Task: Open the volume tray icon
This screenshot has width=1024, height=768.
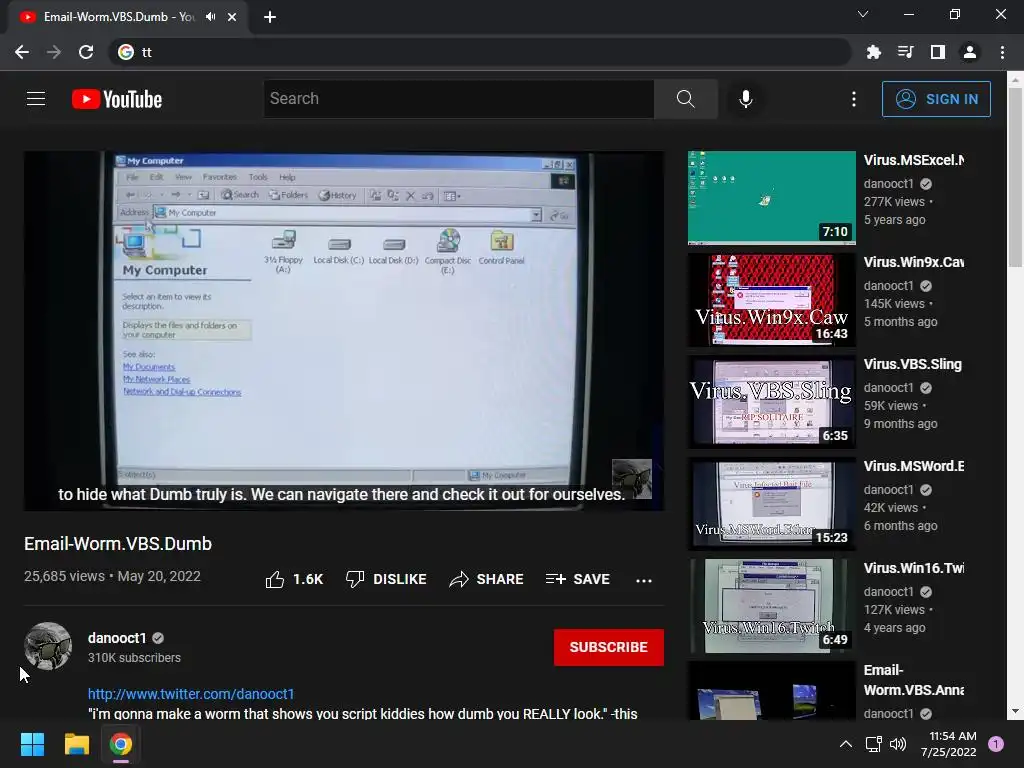Action: pyautogui.click(x=899, y=744)
